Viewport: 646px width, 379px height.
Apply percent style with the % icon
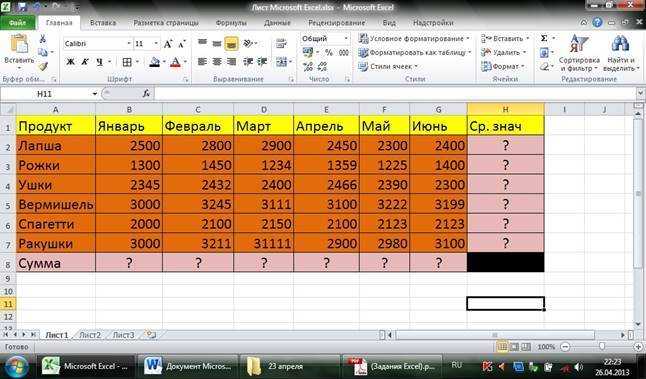tap(329, 53)
